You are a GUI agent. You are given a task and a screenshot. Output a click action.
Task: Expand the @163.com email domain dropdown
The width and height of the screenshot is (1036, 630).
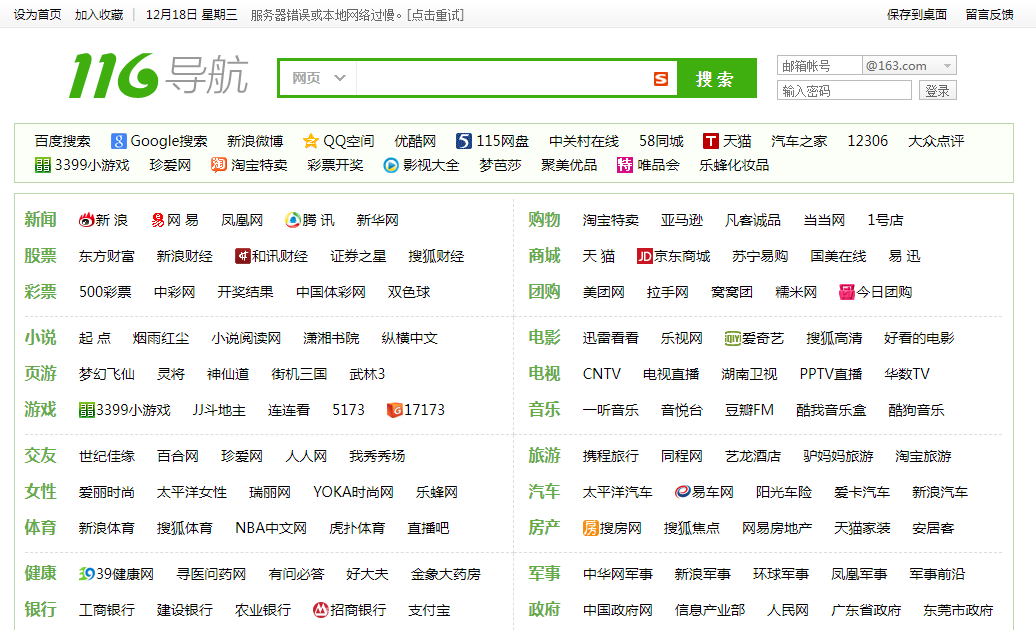[x=909, y=65]
